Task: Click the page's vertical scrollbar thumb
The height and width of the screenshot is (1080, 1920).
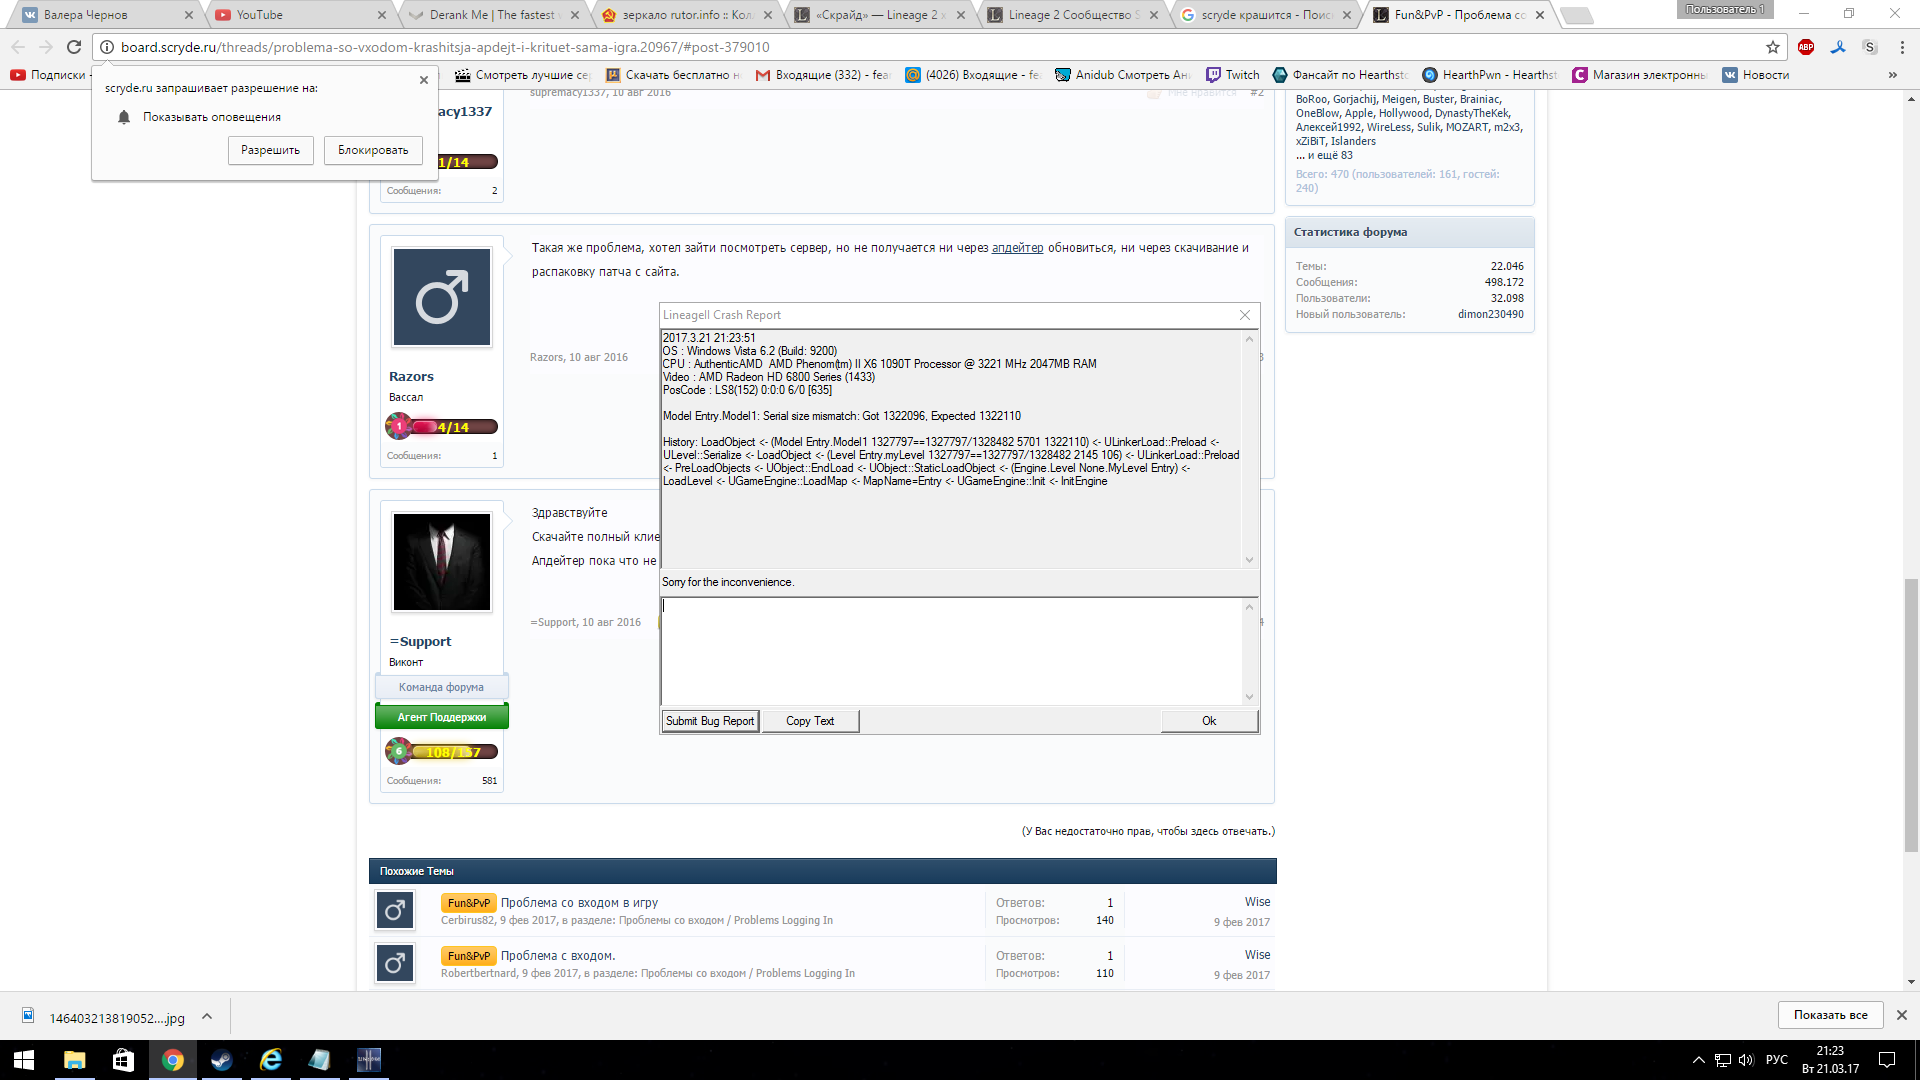Action: (x=1911, y=713)
